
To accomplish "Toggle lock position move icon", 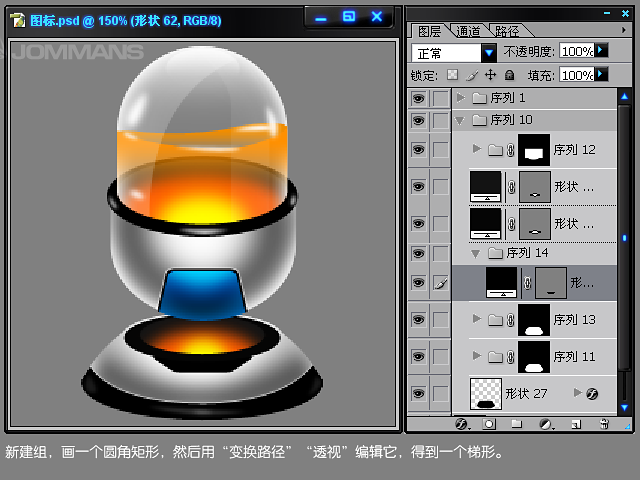I will point(490,75).
